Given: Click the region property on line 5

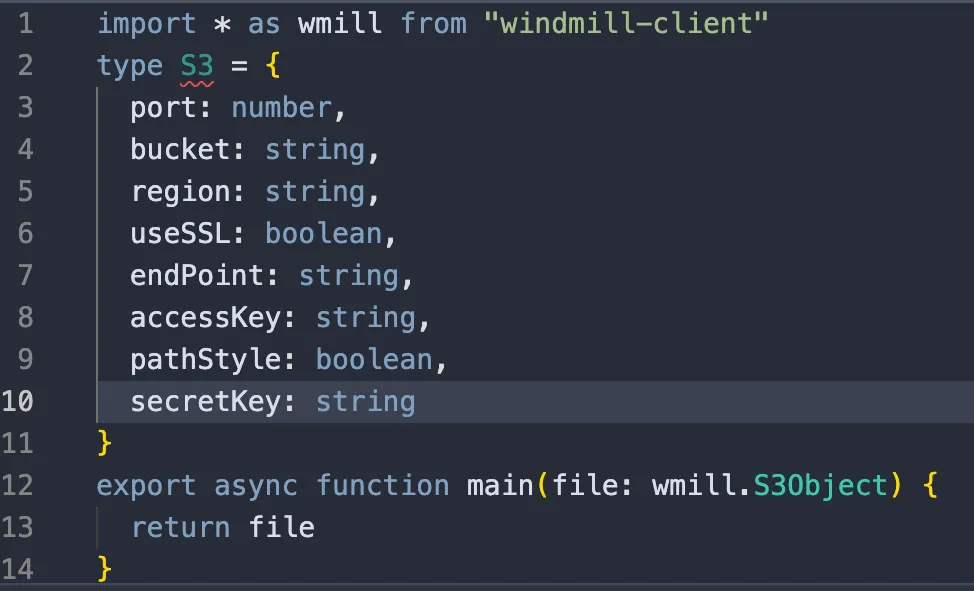Looking at the screenshot, I should point(180,191).
